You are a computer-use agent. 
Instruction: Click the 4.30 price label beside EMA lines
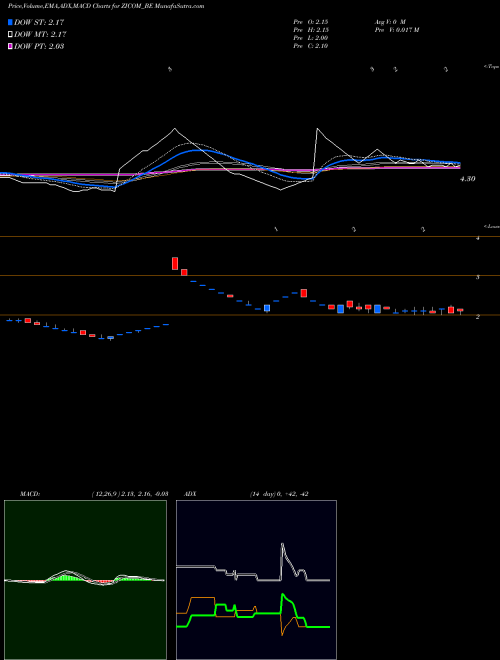468,179
